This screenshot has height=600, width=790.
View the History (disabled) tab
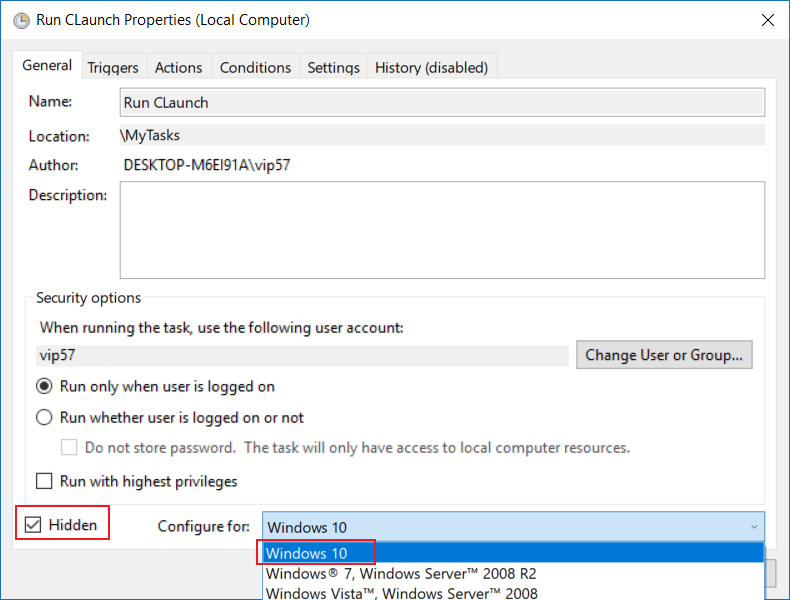pyautogui.click(x=431, y=67)
